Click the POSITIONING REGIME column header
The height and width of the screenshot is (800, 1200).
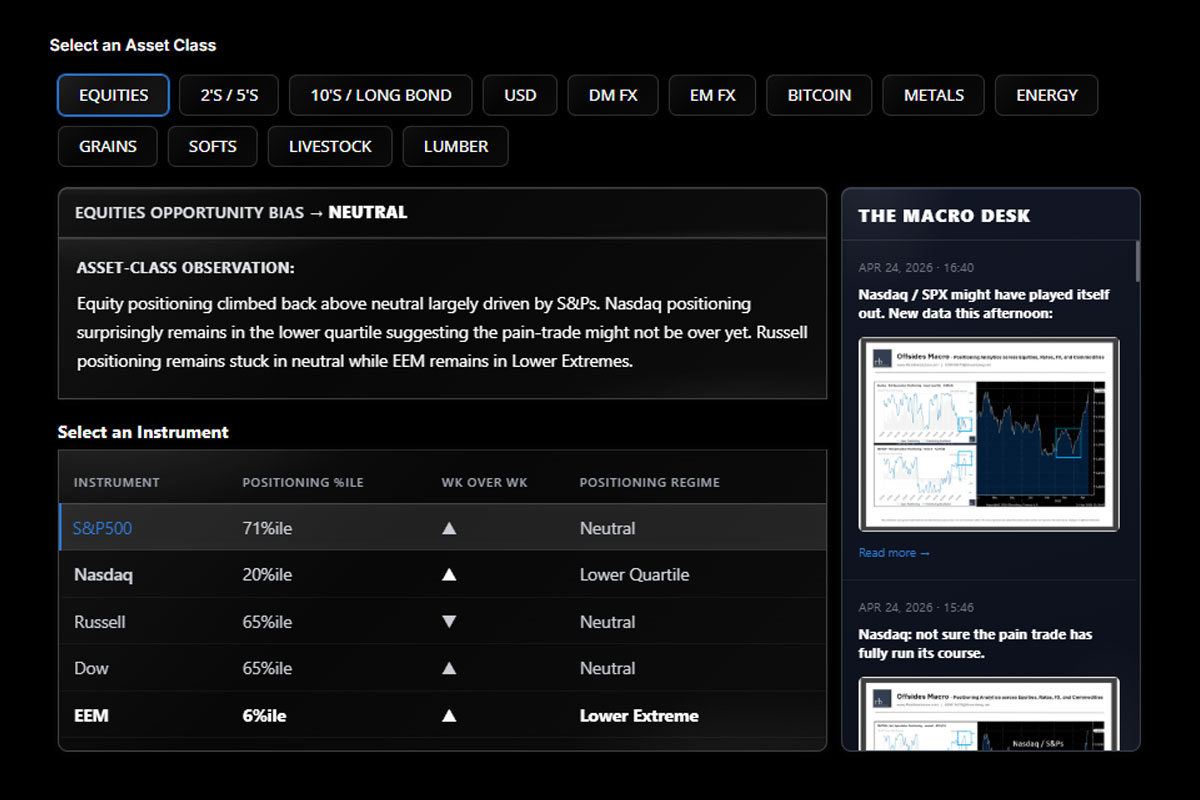[x=650, y=482]
